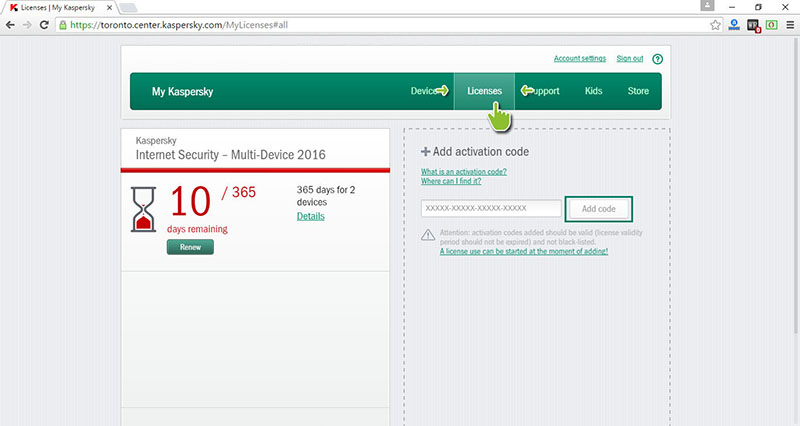Click 'What is an activation code?' link
The width and height of the screenshot is (800, 426).
tap(464, 172)
